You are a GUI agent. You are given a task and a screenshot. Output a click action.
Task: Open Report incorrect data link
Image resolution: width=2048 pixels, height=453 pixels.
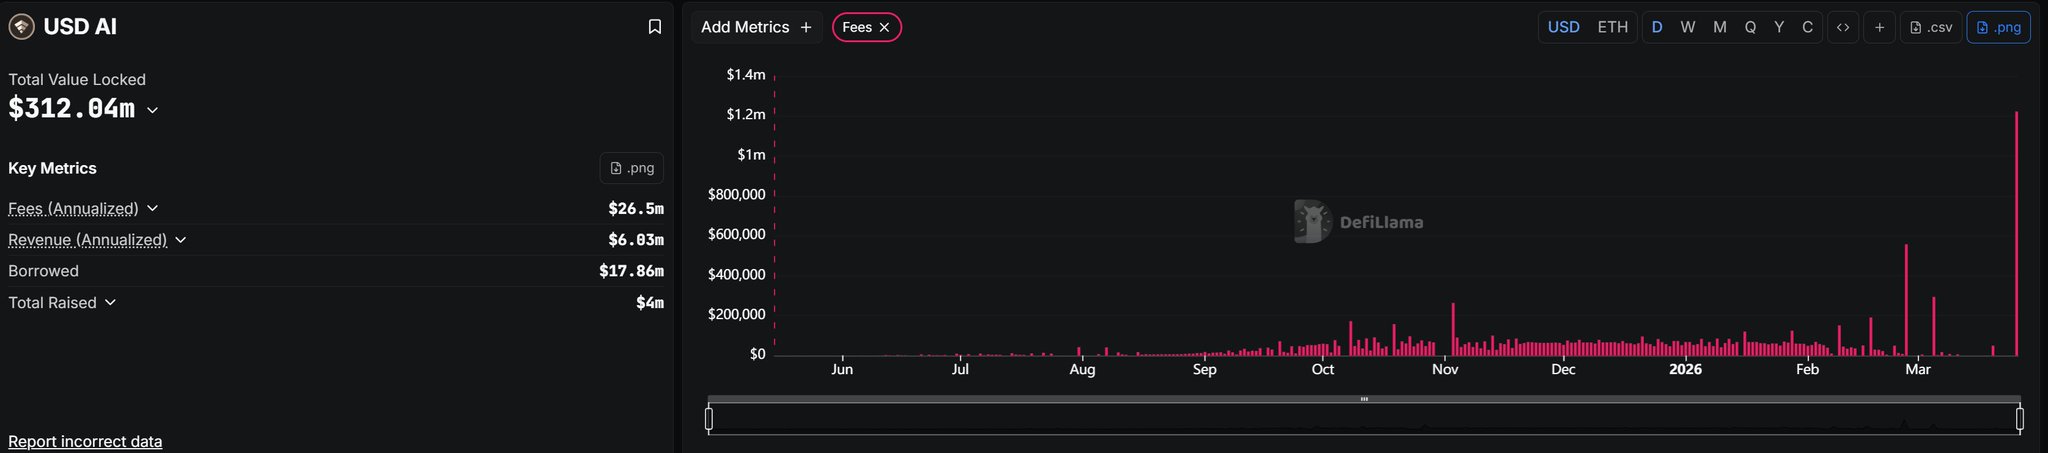[85, 441]
